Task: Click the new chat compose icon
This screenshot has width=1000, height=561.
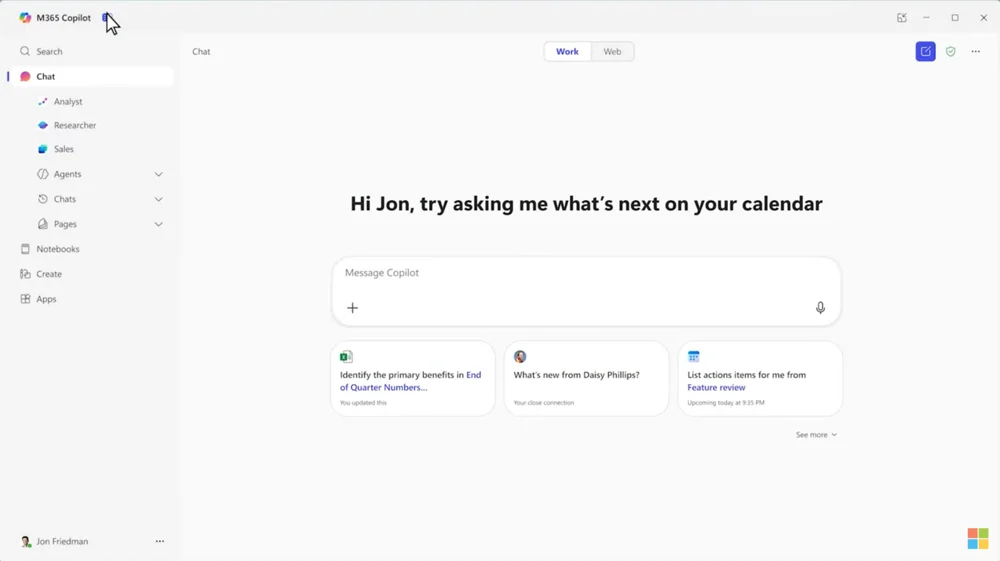Action: click(925, 52)
